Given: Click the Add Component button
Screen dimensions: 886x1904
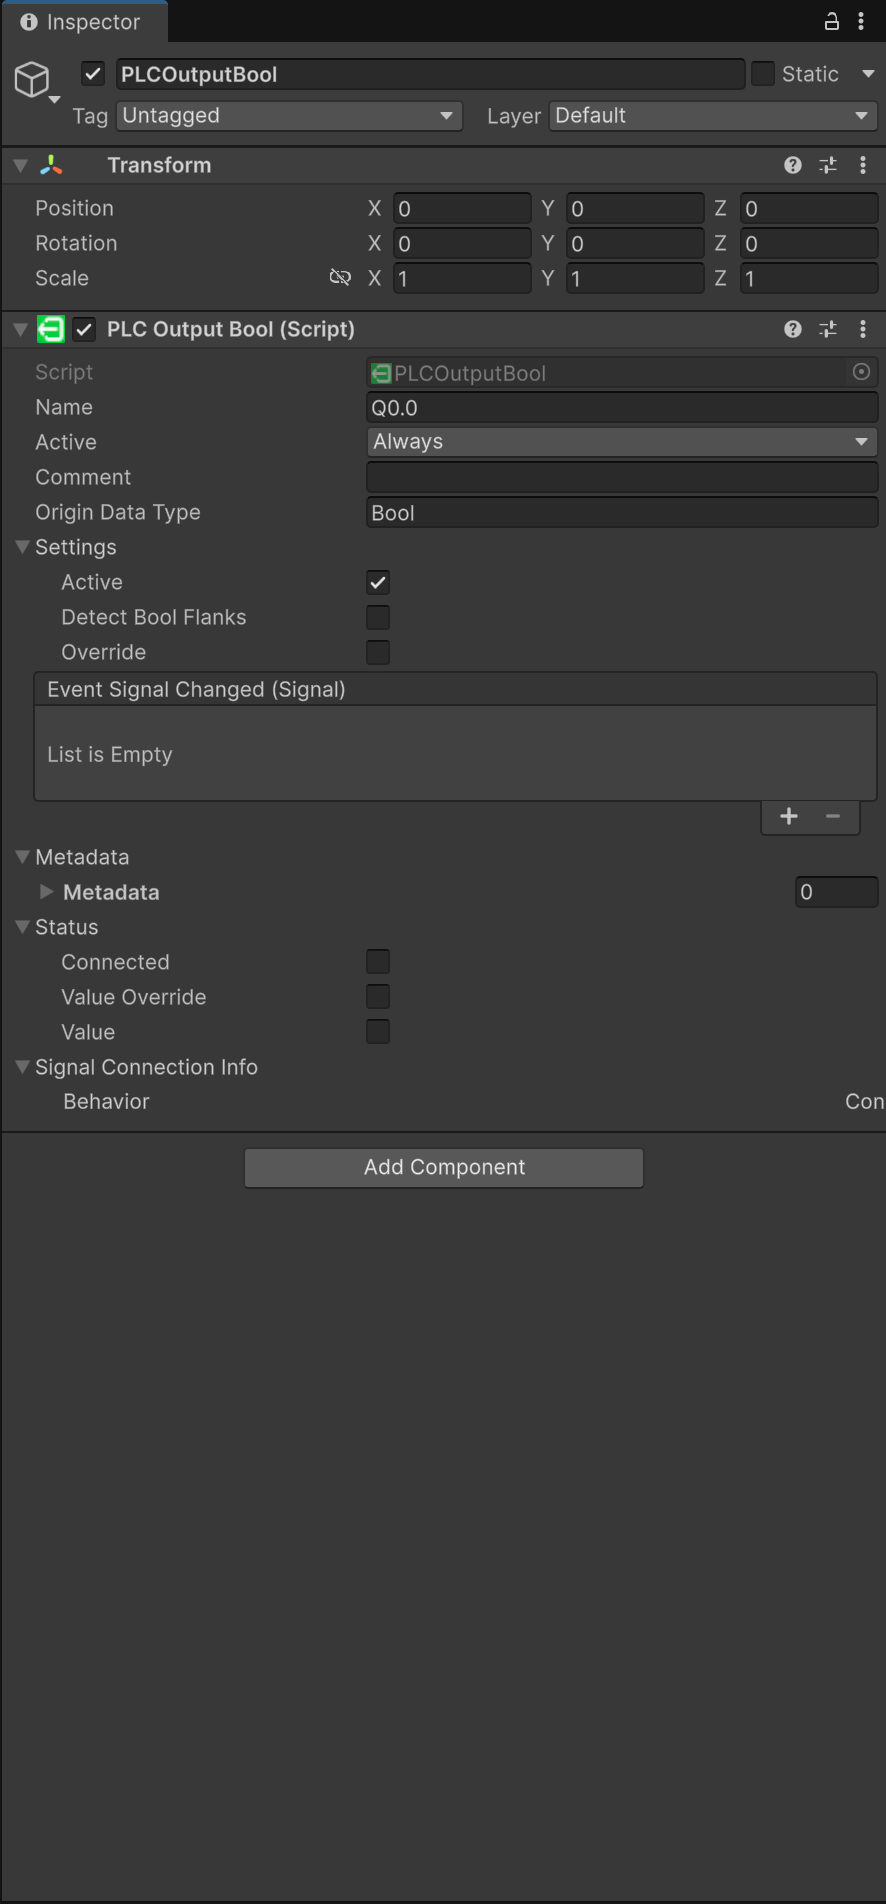Looking at the screenshot, I should 444,1167.
